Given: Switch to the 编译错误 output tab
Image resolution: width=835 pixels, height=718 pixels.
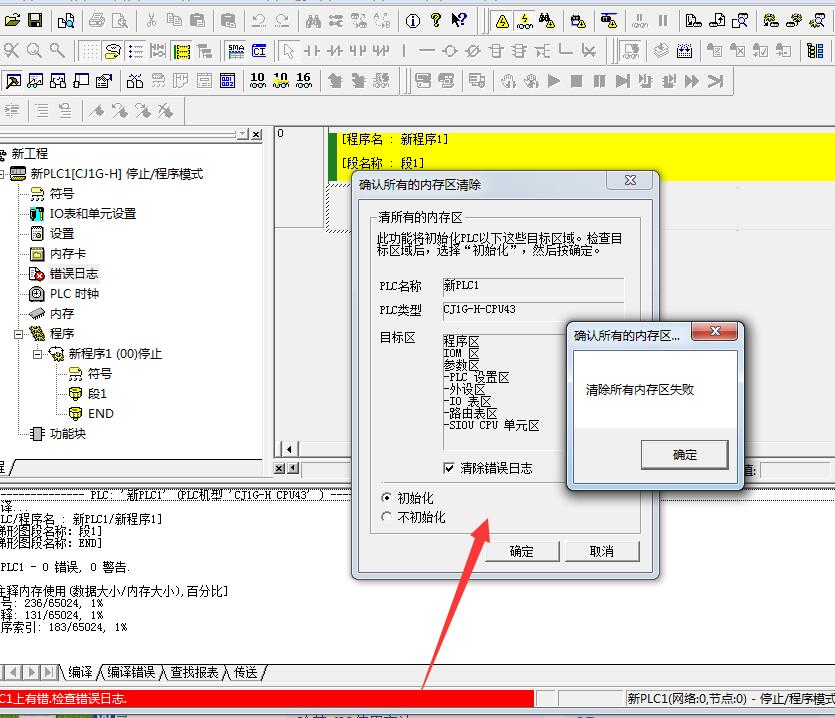Looking at the screenshot, I should point(131,673).
